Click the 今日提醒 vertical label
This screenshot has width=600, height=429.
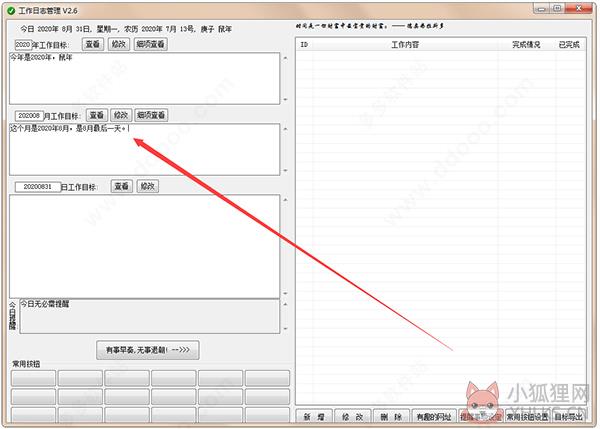pyautogui.click(x=13, y=316)
